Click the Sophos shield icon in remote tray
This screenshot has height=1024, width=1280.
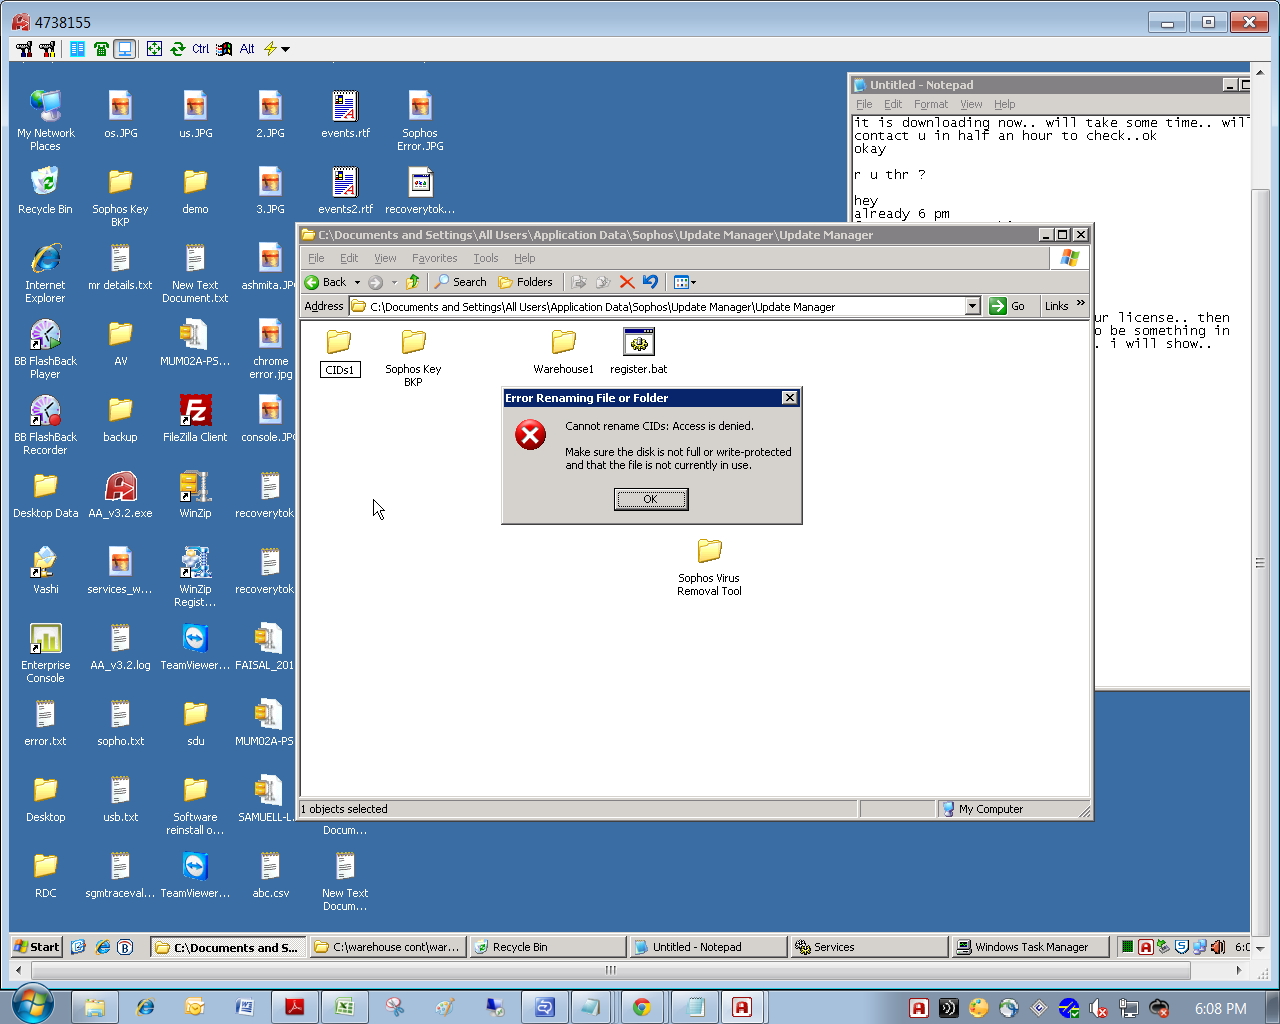[x=1181, y=947]
